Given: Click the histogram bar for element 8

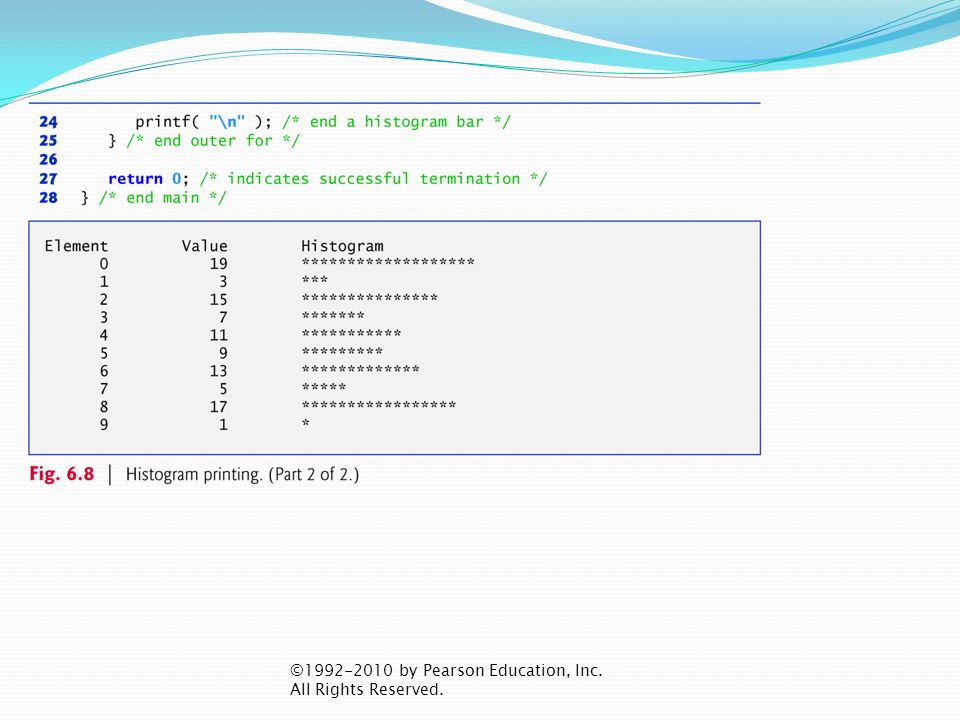Looking at the screenshot, I should click(x=379, y=405).
